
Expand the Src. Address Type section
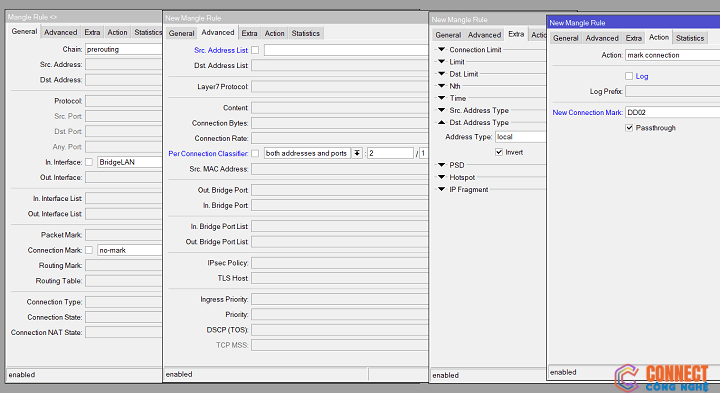442,110
